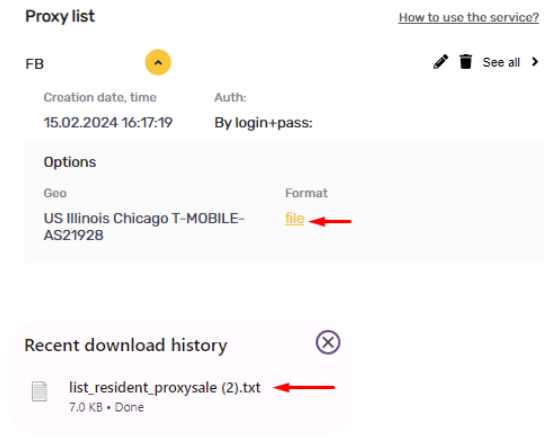Delete the FB list using trash icon

pos(466,62)
